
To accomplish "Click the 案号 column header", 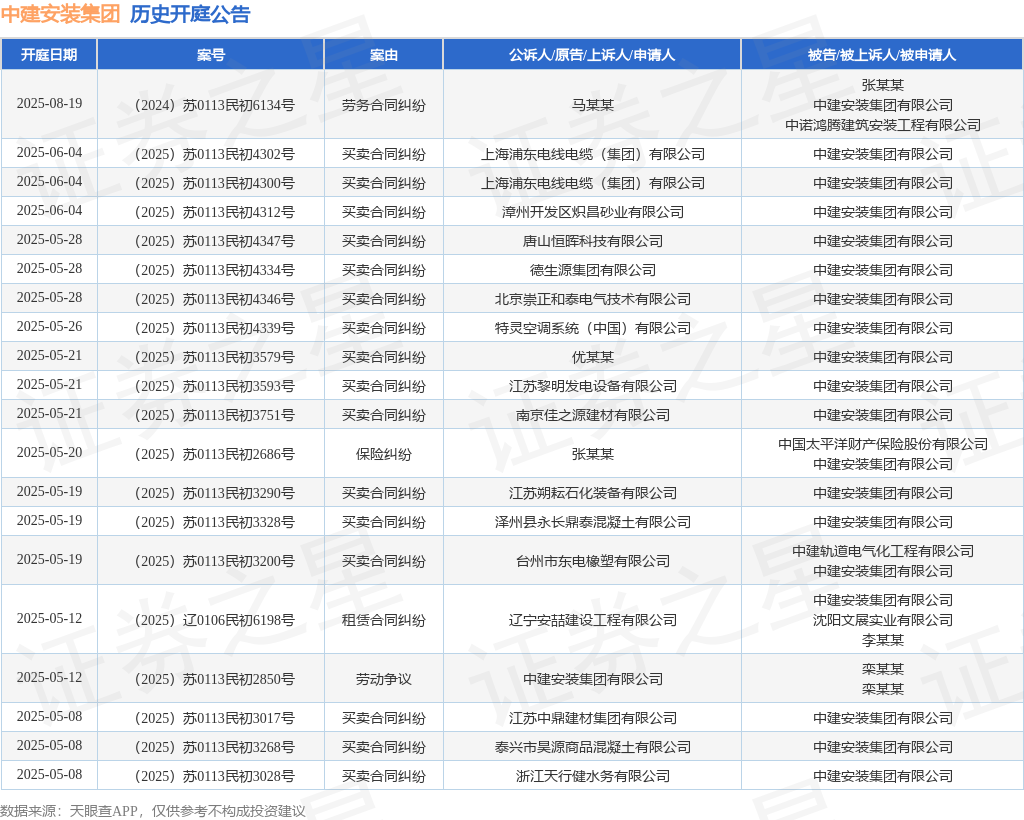I will click(x=210, y=55).
